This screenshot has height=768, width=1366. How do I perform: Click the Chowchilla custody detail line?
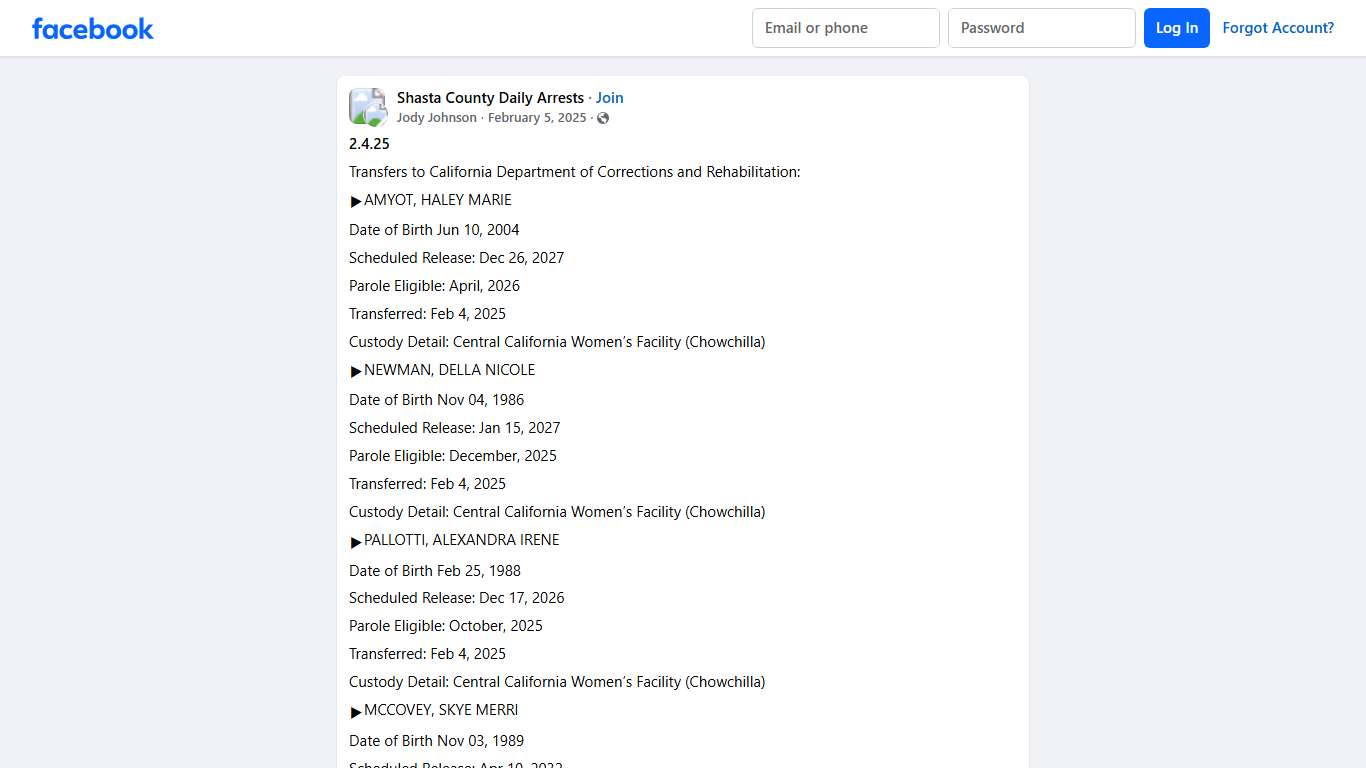coord(557,341)
